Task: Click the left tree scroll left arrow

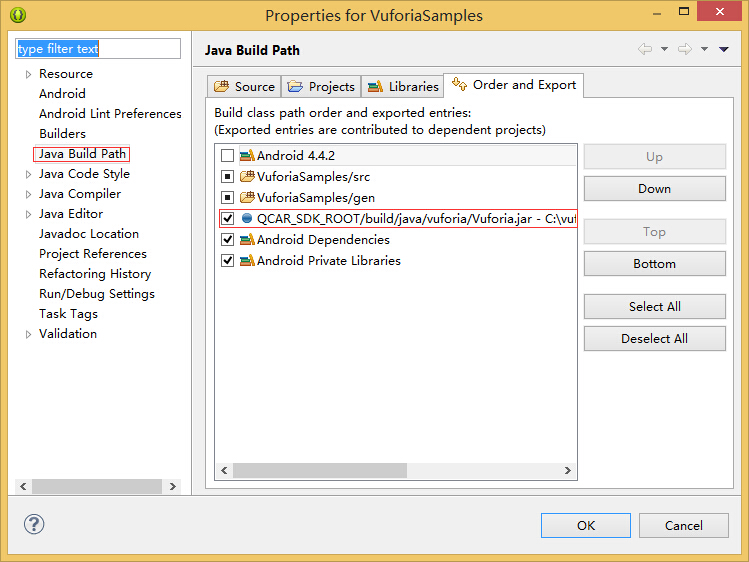Action: pos(23,487)
